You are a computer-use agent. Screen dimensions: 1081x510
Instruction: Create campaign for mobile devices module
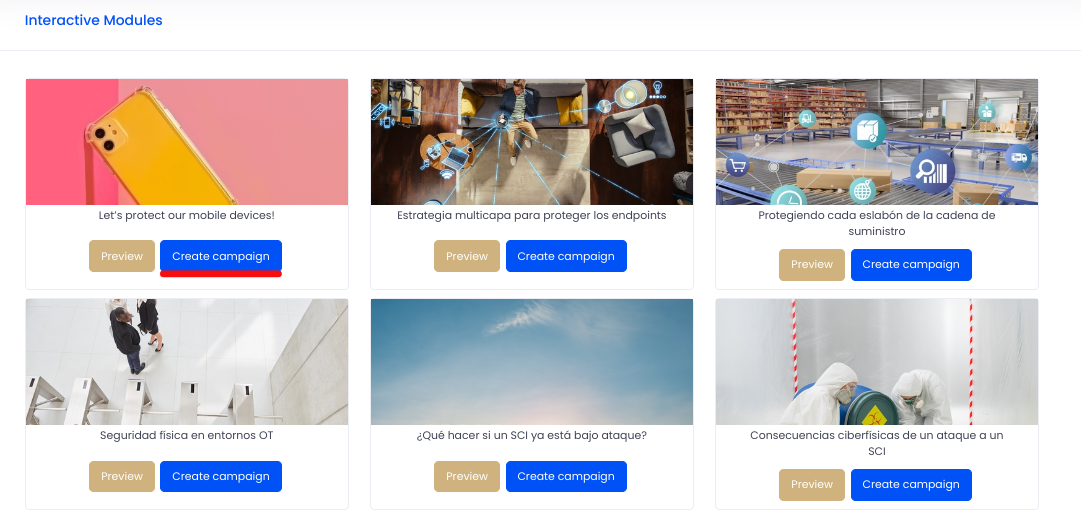[221, 256]
